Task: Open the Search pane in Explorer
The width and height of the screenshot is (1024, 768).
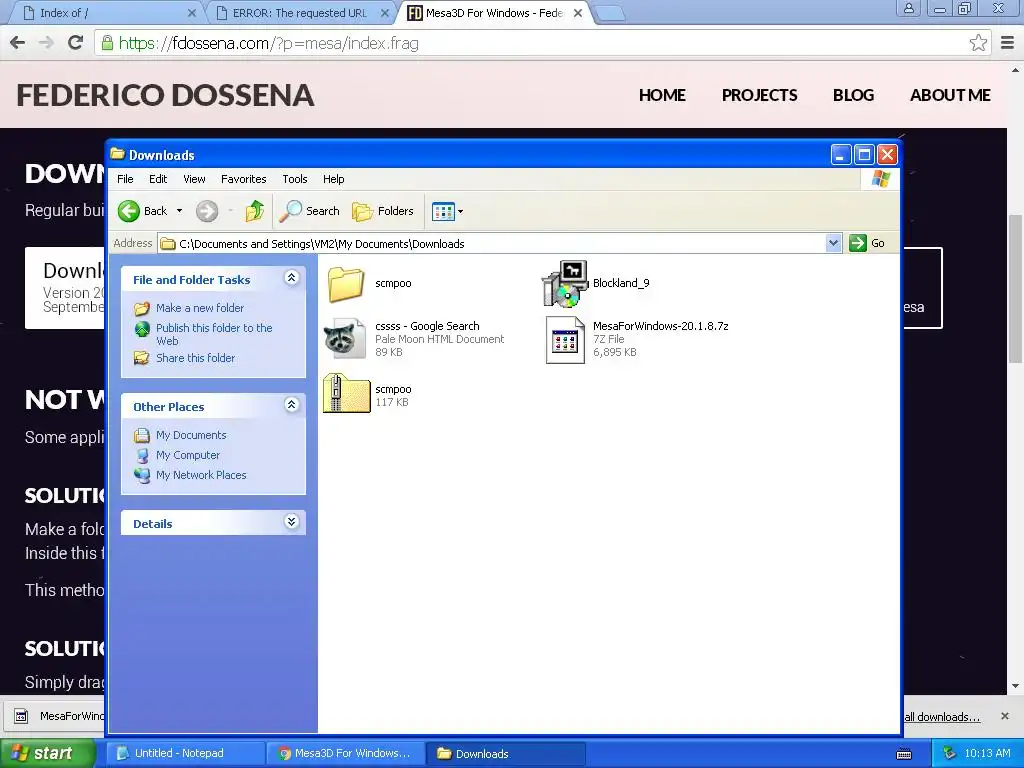Action: [x=310, y=211]
